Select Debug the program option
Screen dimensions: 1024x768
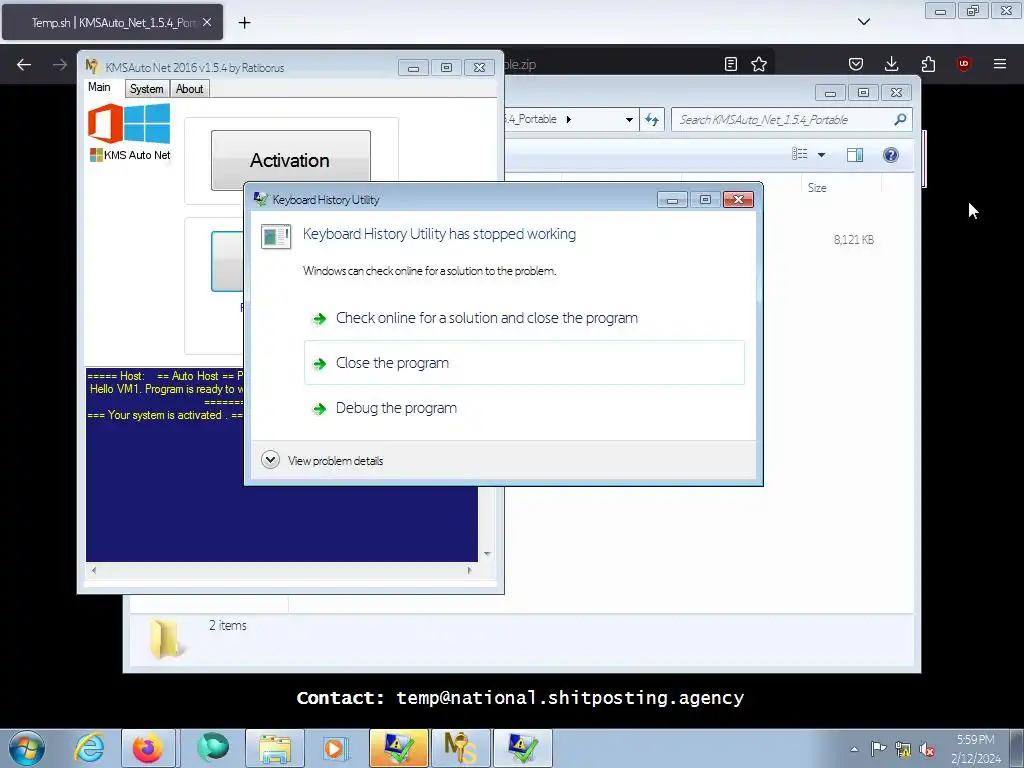tap(396, 408)
